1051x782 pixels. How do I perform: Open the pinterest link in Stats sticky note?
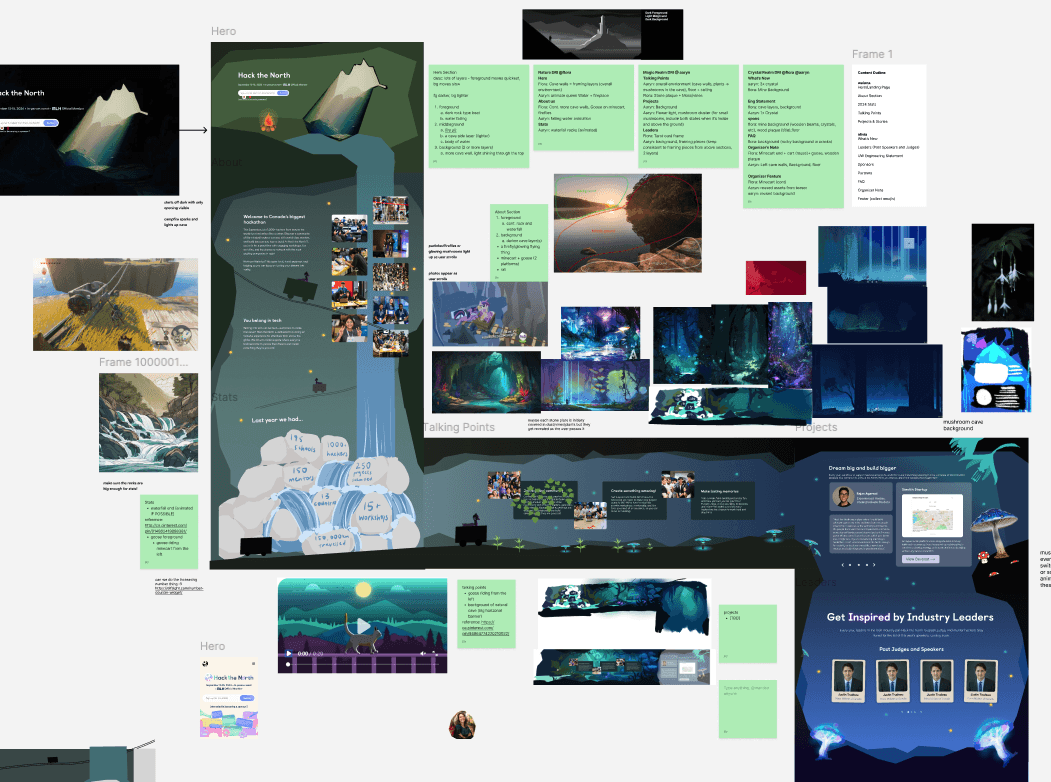point(166,527)
